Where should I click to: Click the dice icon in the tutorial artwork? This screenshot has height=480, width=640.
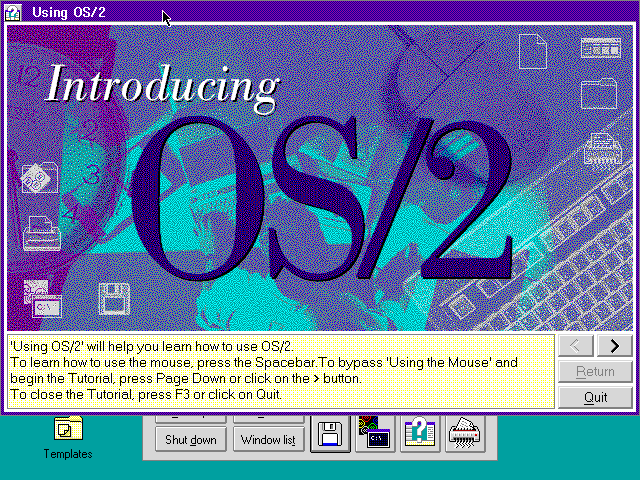pos(38,178)
